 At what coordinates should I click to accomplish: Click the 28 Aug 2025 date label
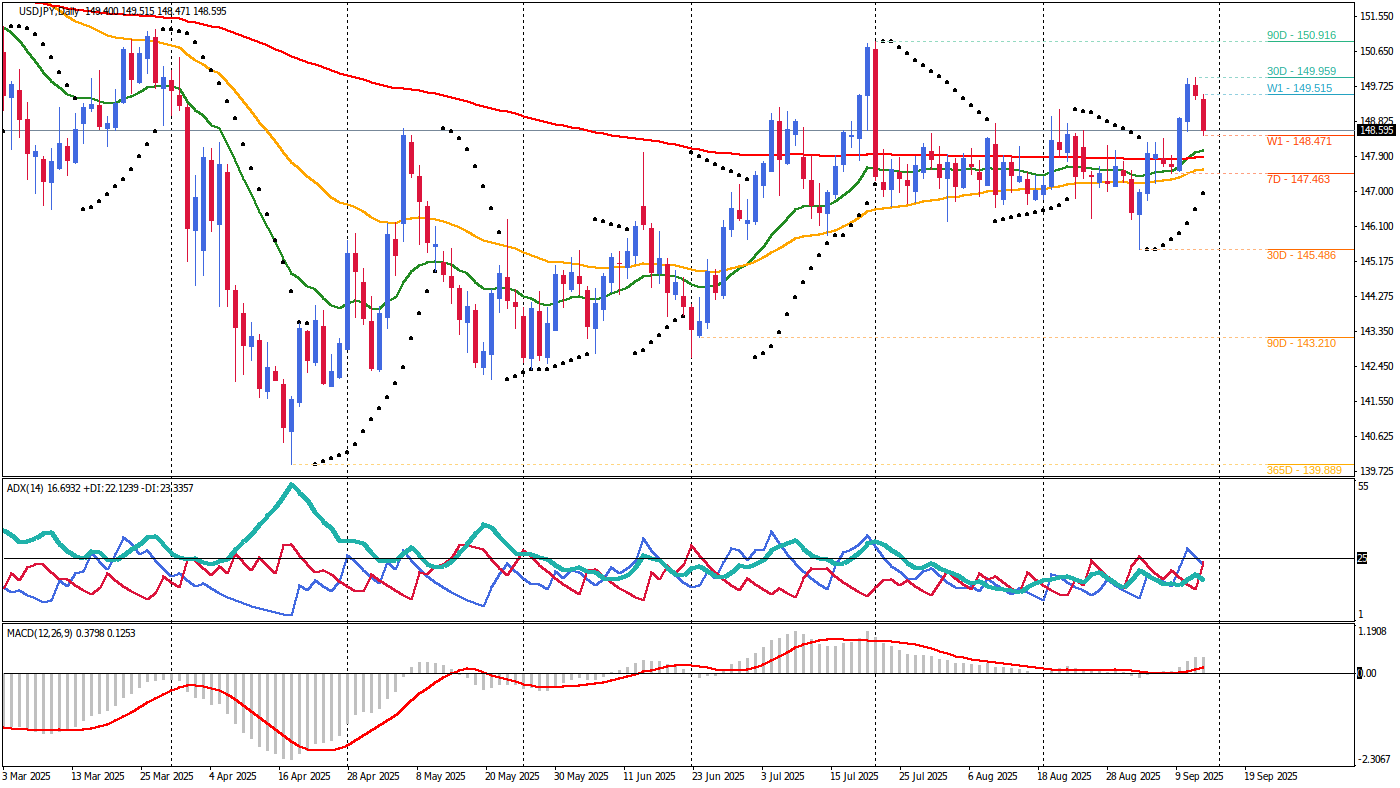coord(1133,776)
